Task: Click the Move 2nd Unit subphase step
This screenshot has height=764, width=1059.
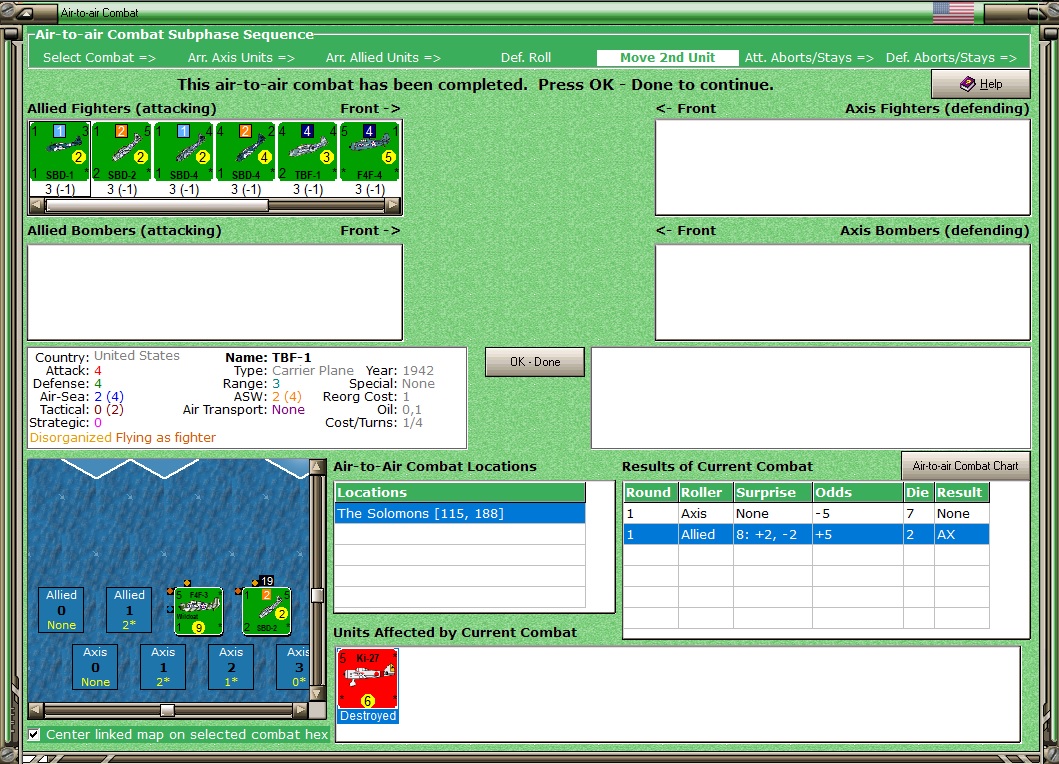Action: point(667,57)
